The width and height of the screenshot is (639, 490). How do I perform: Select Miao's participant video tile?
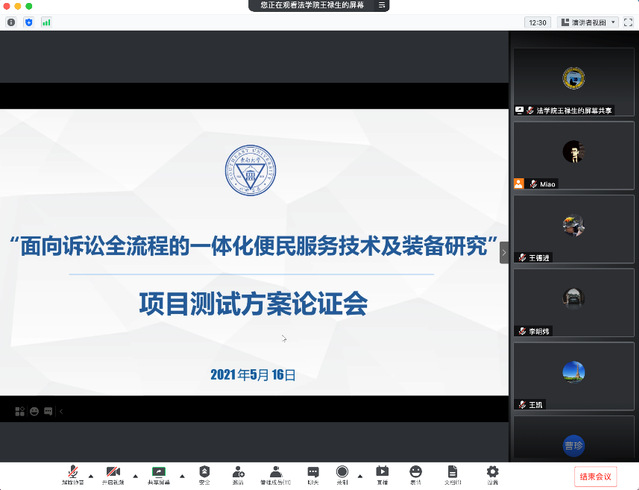point(573,156)
